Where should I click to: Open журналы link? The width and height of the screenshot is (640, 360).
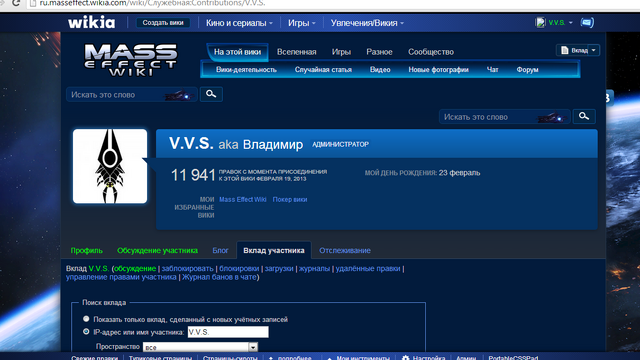[x=314, y=268]
